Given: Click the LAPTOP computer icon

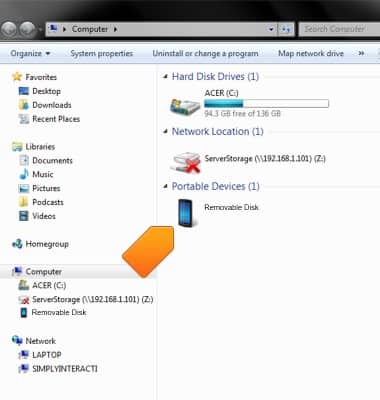Looking at the screenshot, I should tap(24, 355).
